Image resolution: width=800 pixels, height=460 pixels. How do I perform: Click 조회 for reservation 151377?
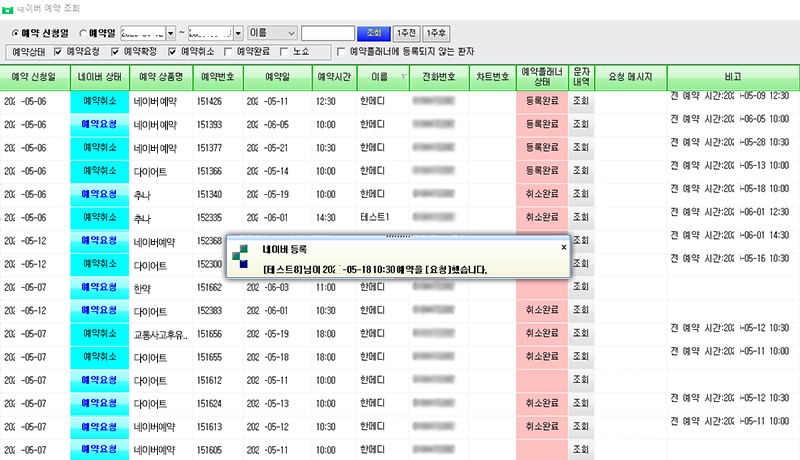coord(581,147)
